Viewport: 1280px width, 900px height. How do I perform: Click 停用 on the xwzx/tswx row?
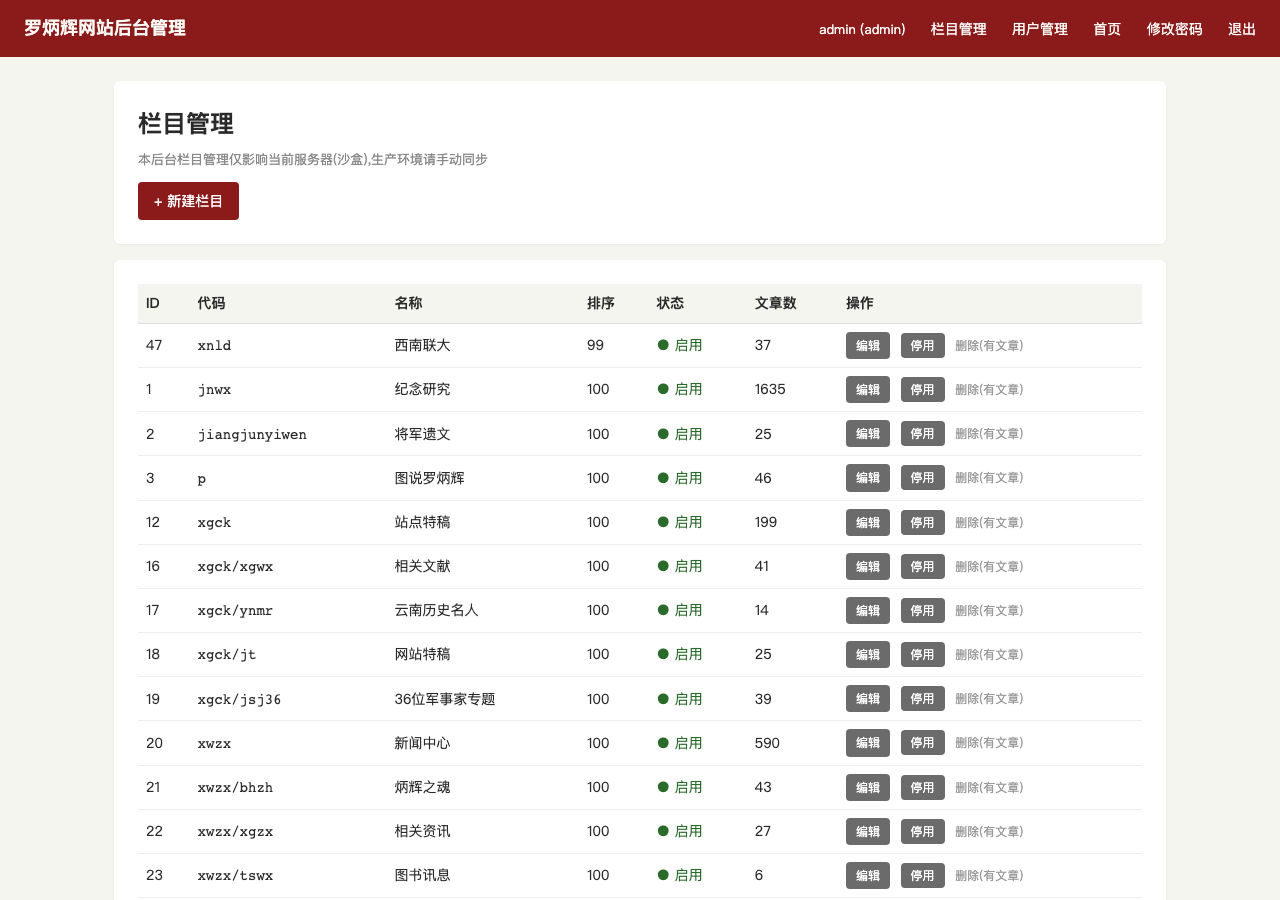coord(923,875)
